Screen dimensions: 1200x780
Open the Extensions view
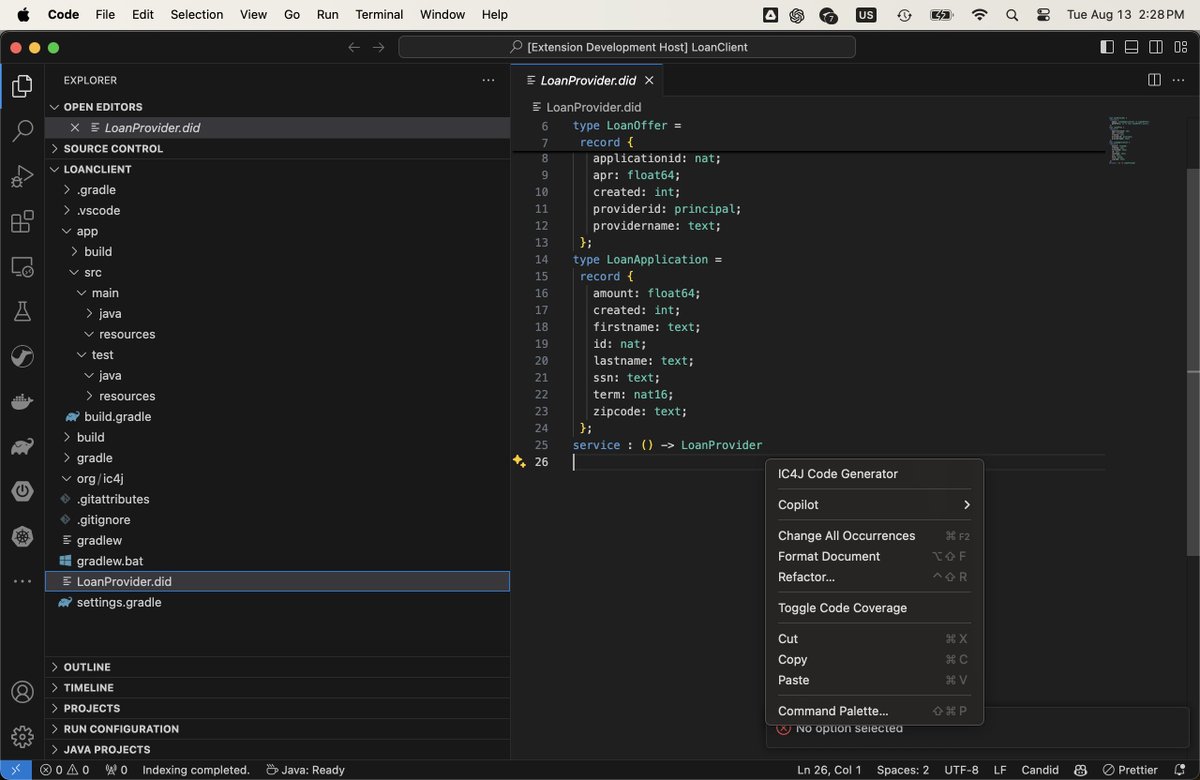(22, 222)
